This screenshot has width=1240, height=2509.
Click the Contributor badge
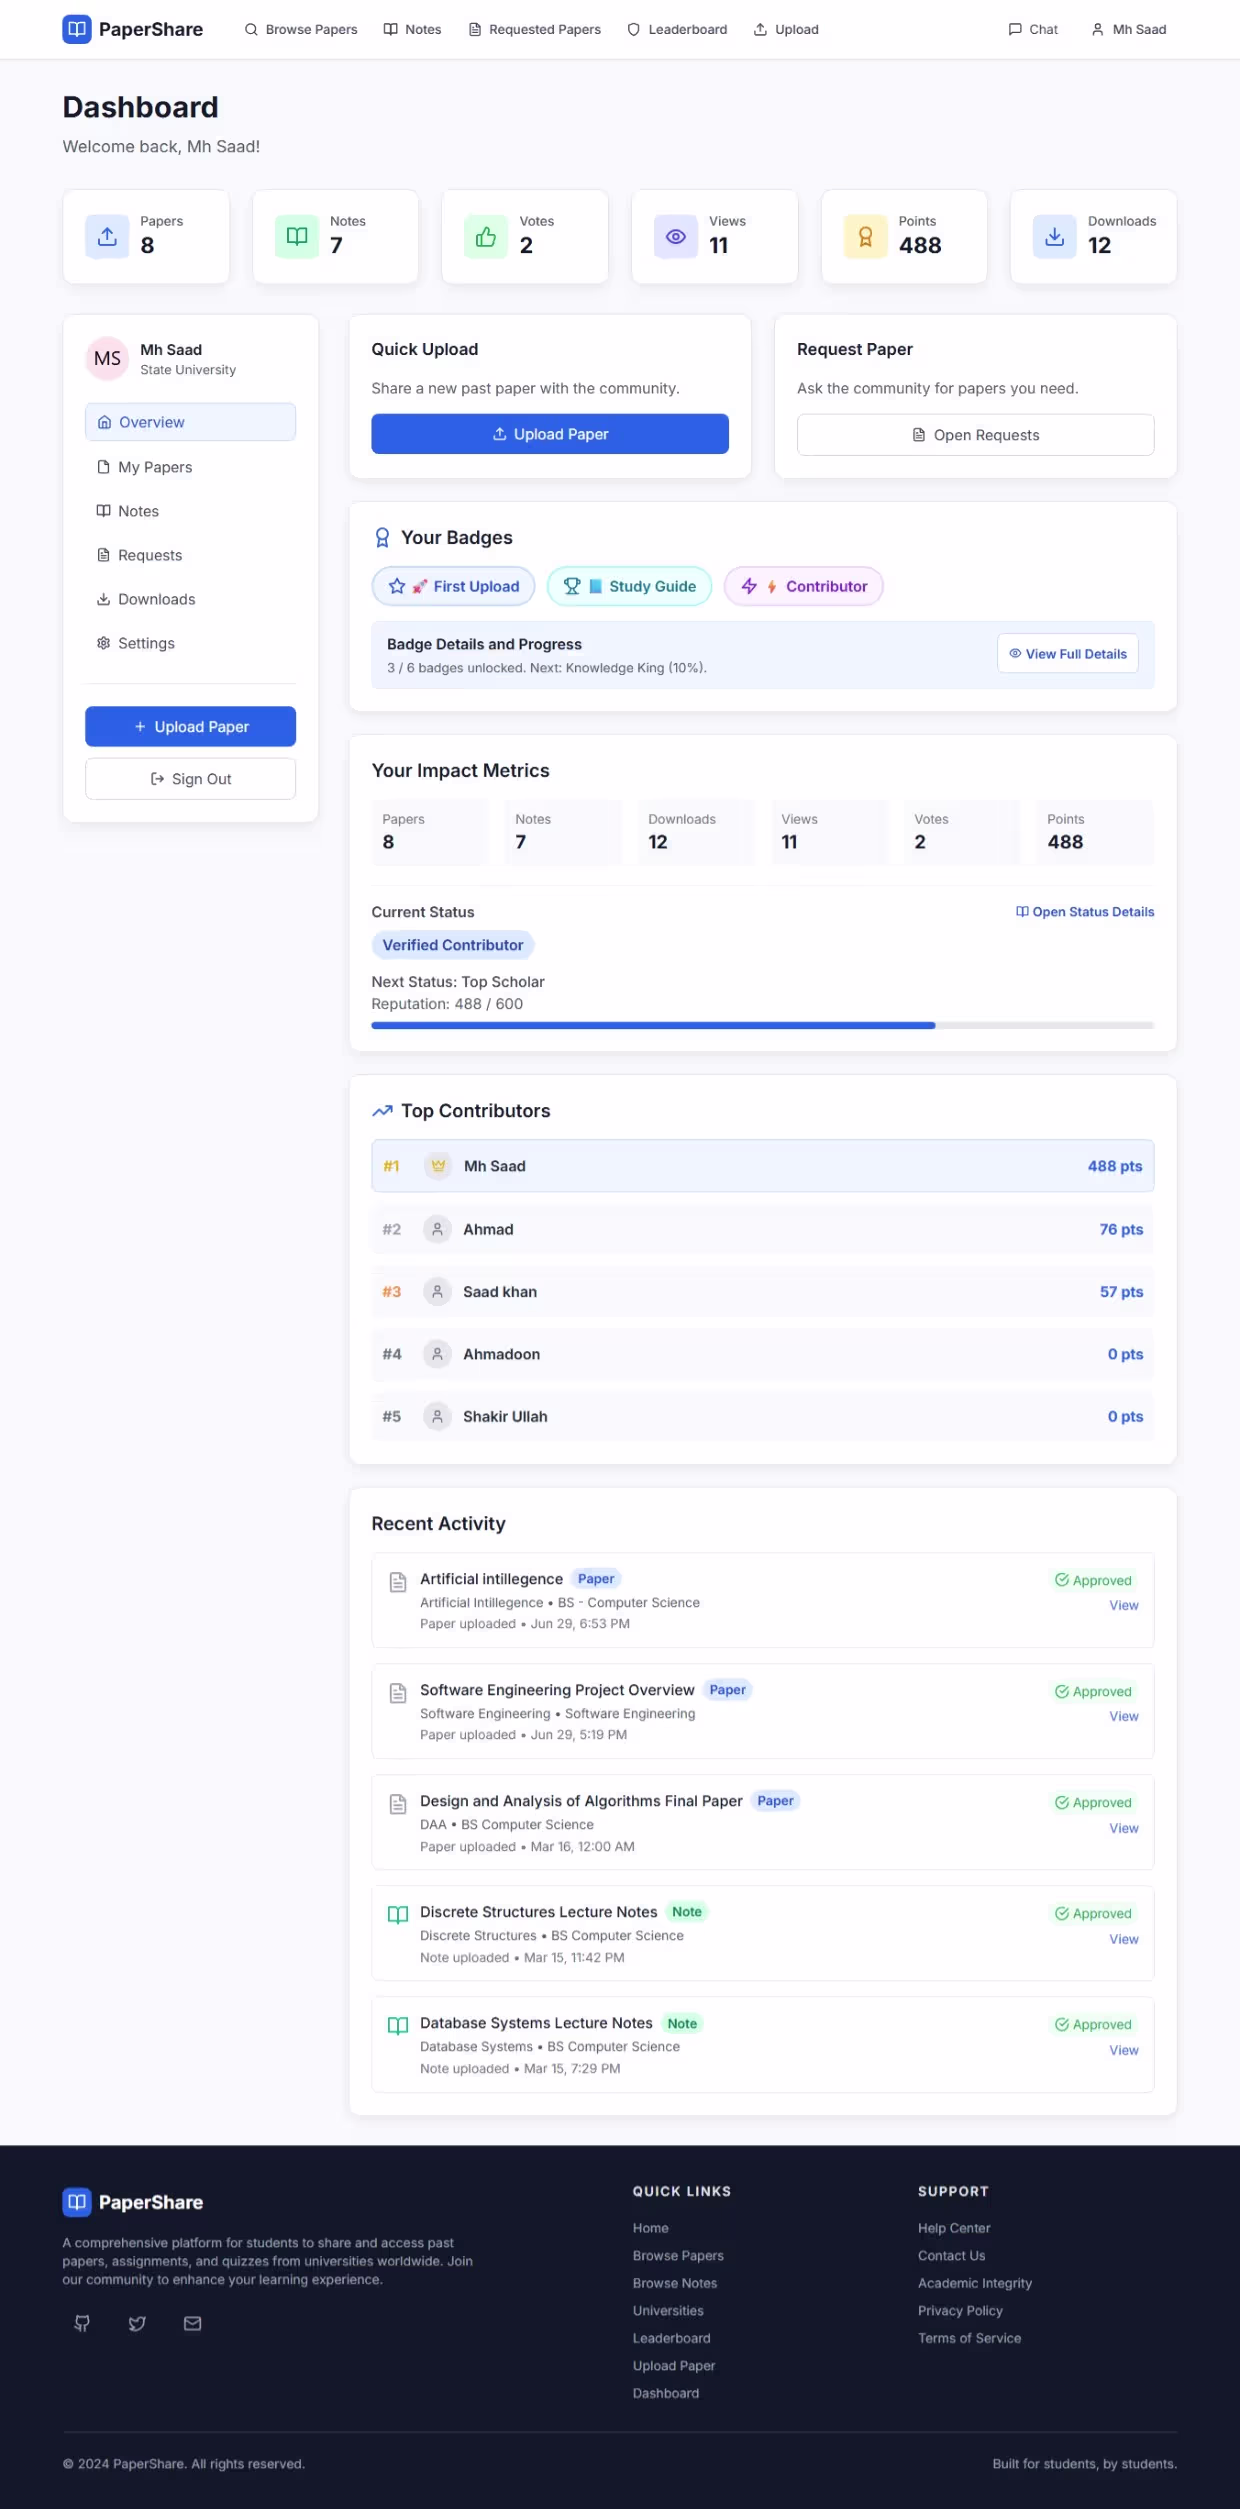803,586
